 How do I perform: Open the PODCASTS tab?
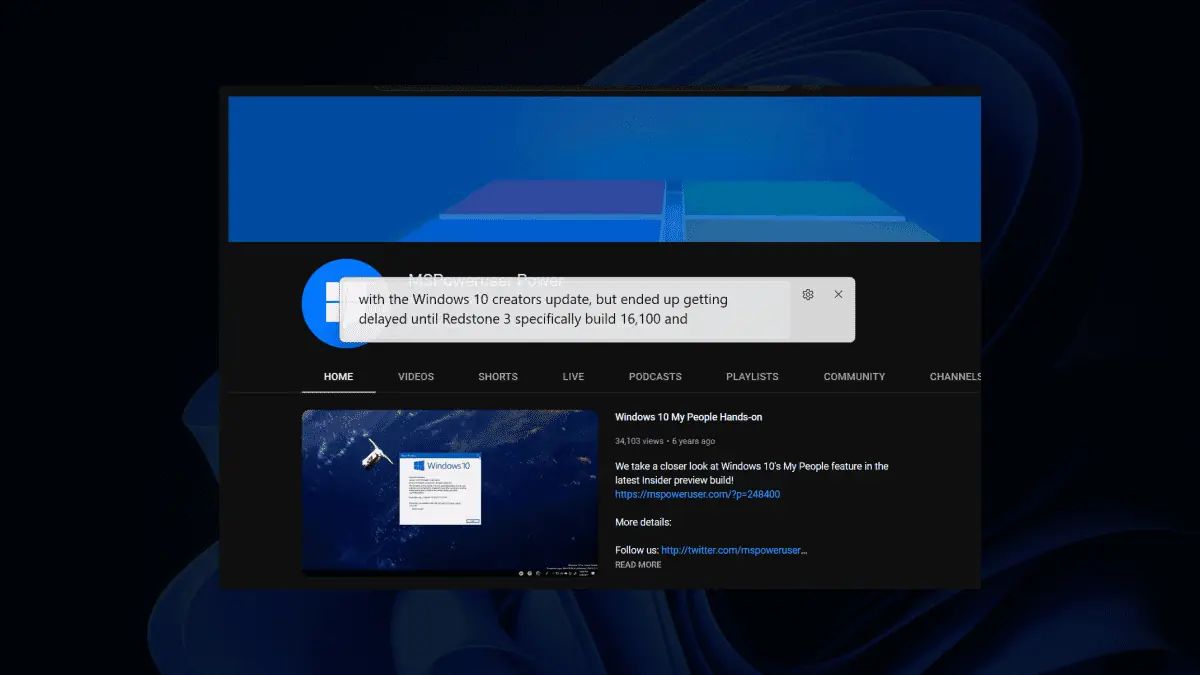[655, 377]
